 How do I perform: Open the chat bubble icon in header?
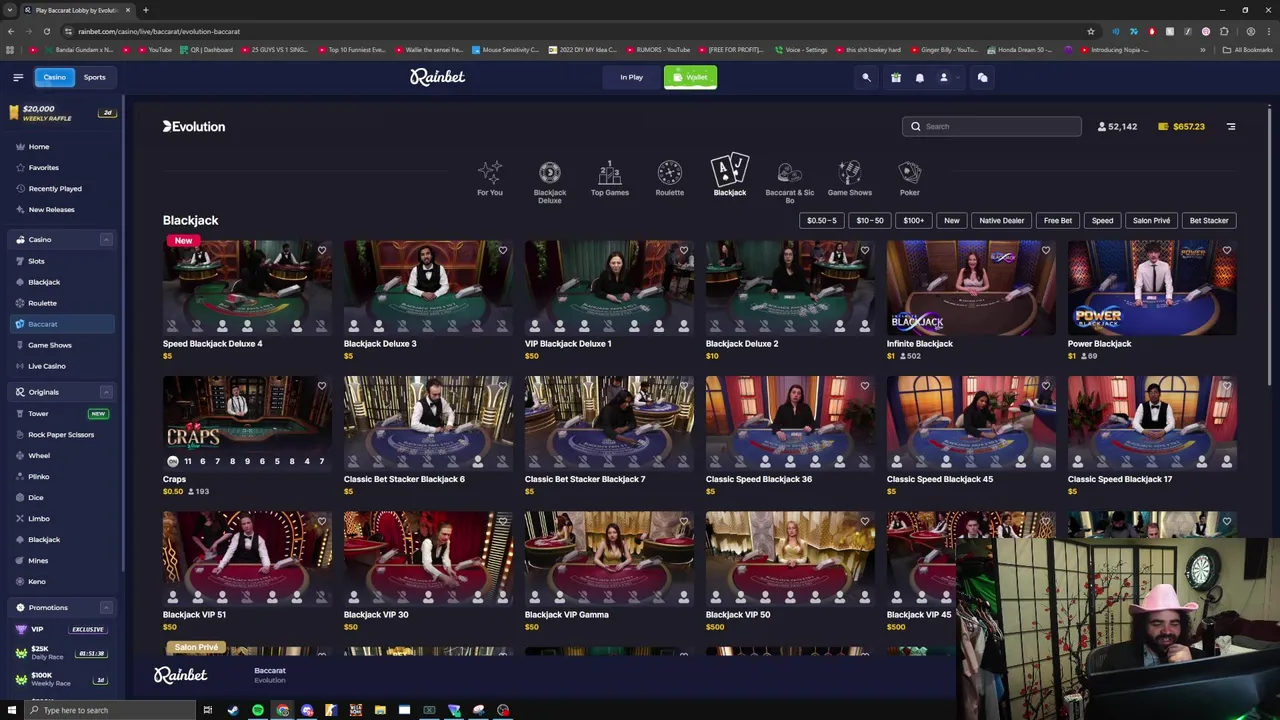(982, 77)
